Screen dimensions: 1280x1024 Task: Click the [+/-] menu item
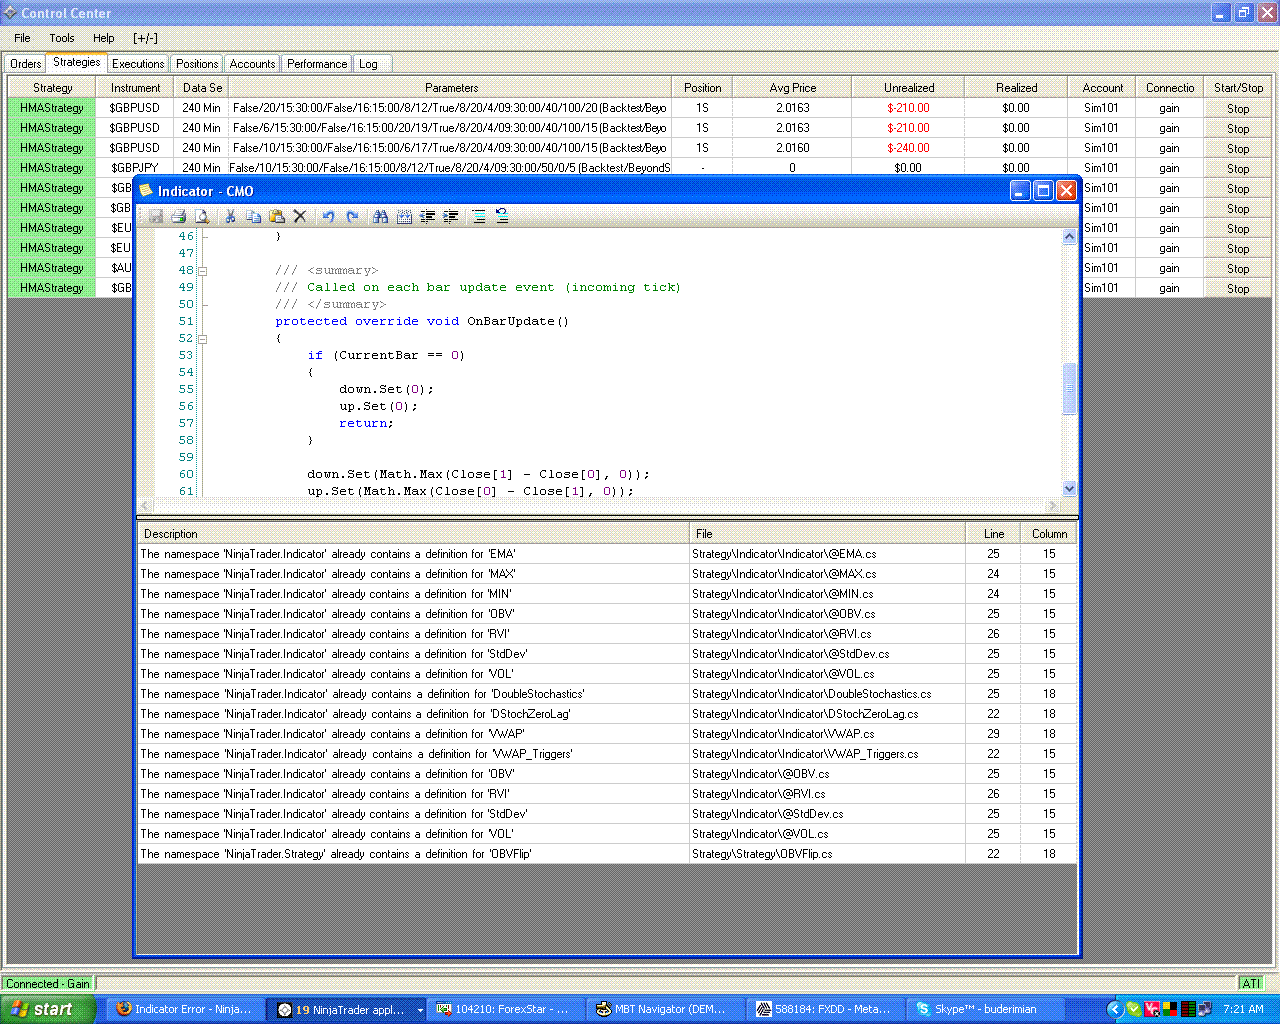pos(145,38)
